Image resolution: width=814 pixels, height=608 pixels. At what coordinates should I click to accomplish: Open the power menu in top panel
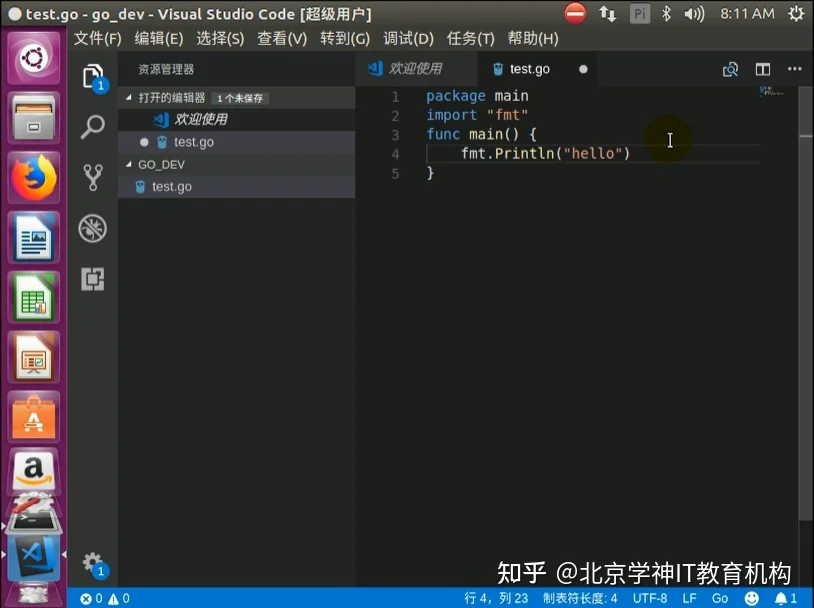796,13
